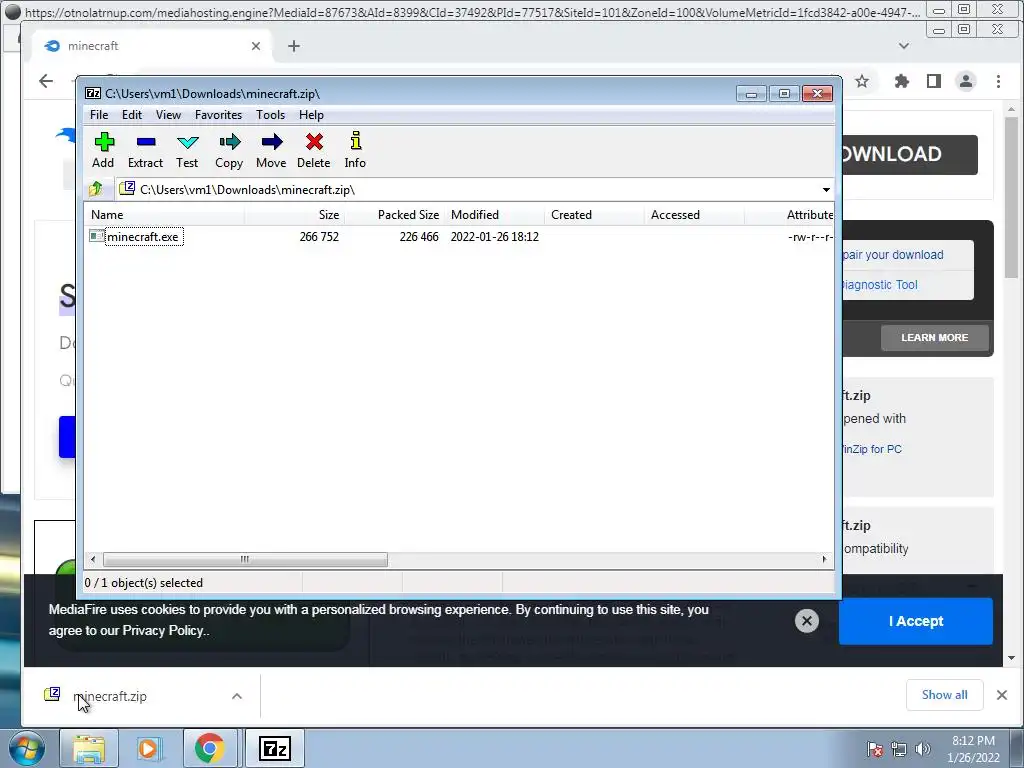
Task: Click the WinZip for PC link
Action: [x=871, y=449]
